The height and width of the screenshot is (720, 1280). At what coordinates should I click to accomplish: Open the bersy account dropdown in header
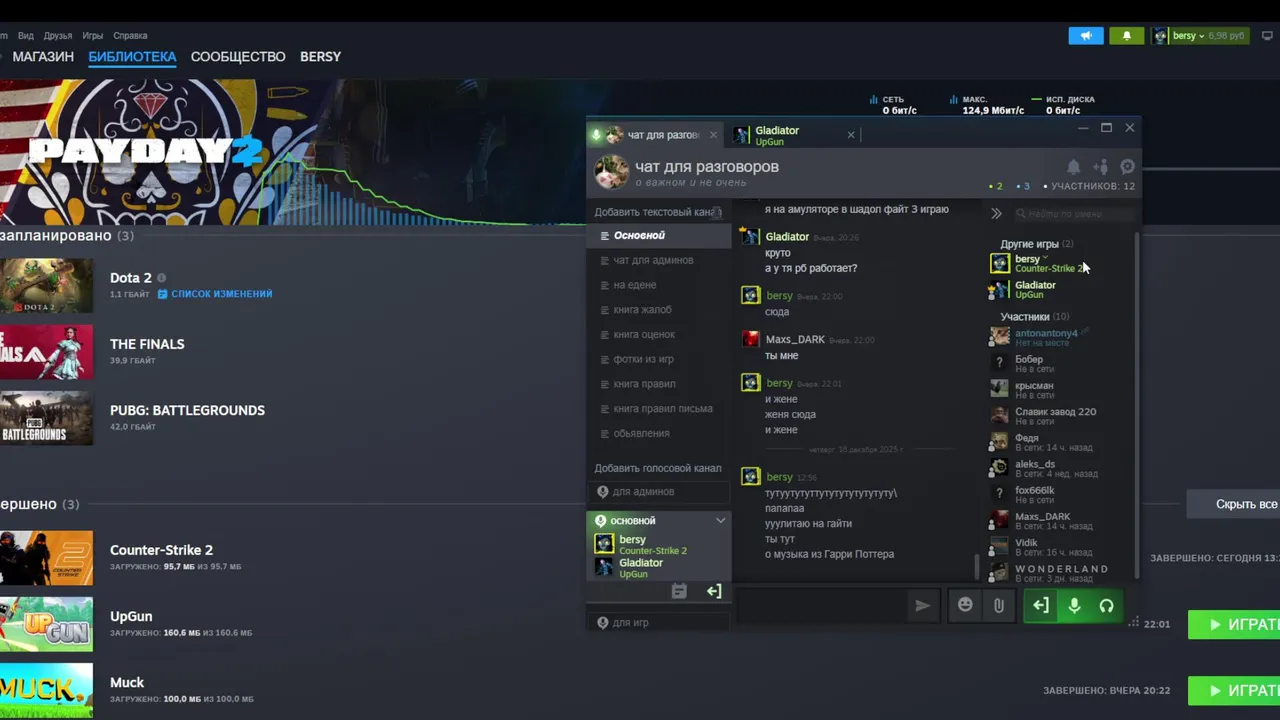click(1200, 36)
